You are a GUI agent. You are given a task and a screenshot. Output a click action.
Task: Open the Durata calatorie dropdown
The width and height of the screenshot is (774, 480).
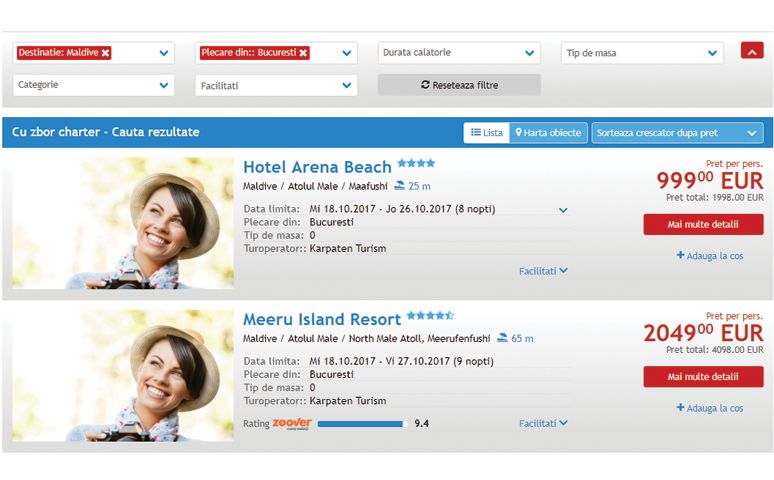click(460, 53)
